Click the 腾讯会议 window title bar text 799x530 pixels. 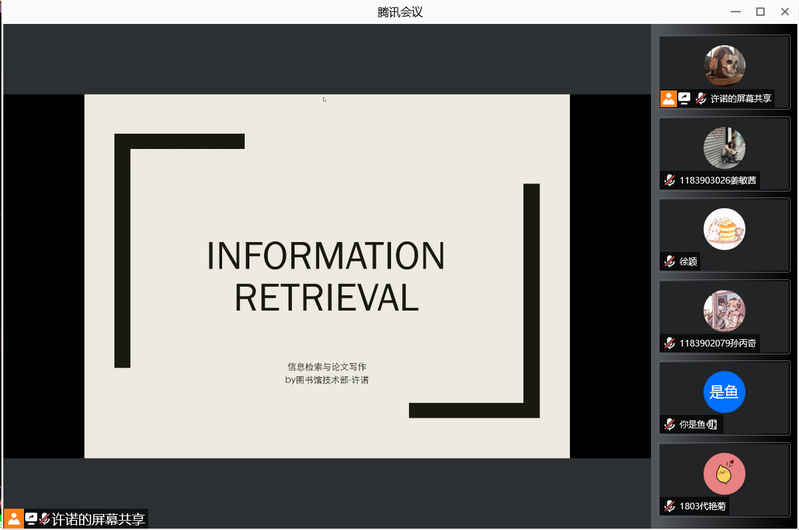tap(399, 11)
